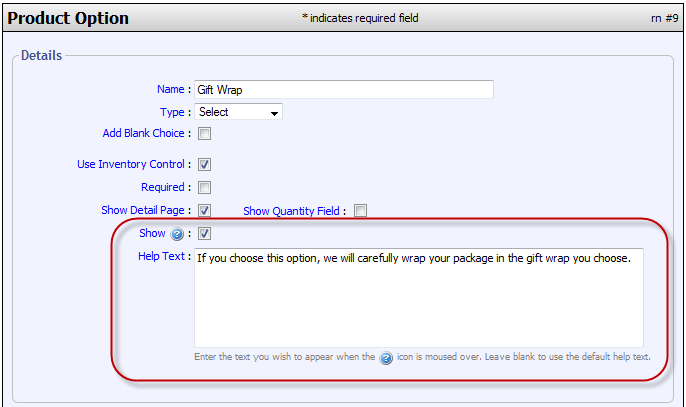Uncheck the Show help icon checkbox
Image resolution: width=686 pixels, height=407 pixels.
(204, 234)
